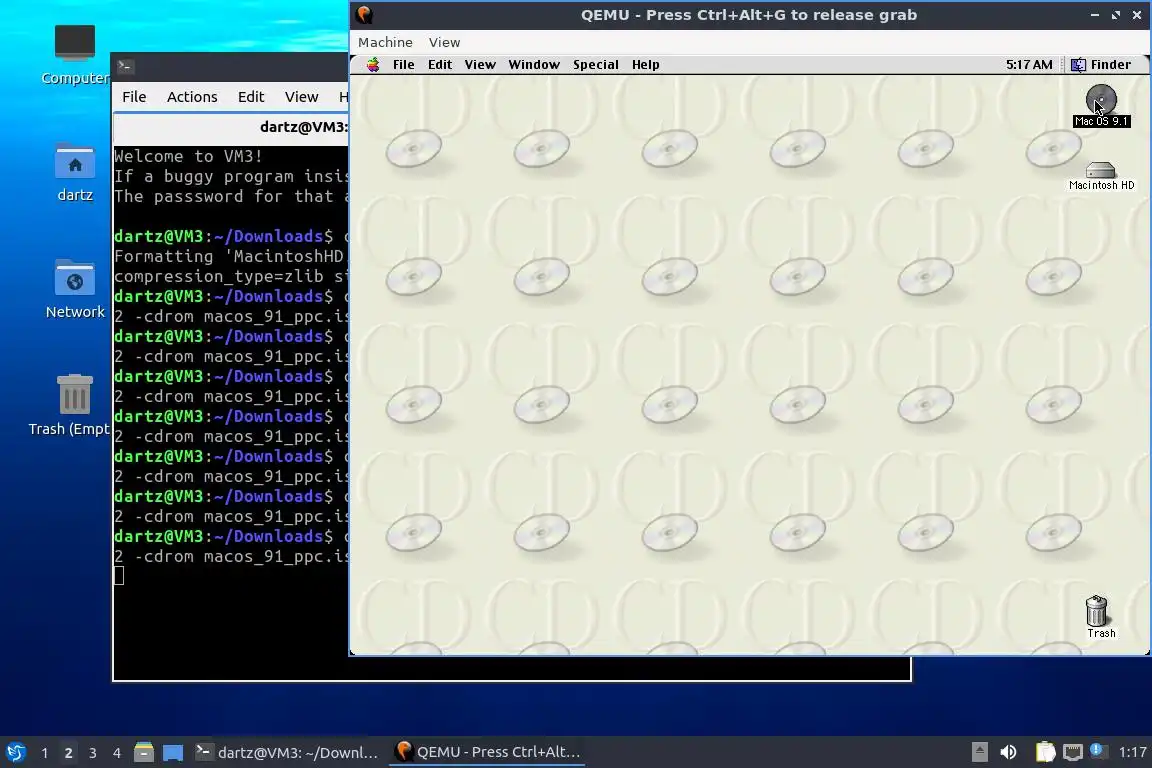The image size is (1152, 768).
Task: Open the LXQt application menu launcher
Action: pos(15,753)
